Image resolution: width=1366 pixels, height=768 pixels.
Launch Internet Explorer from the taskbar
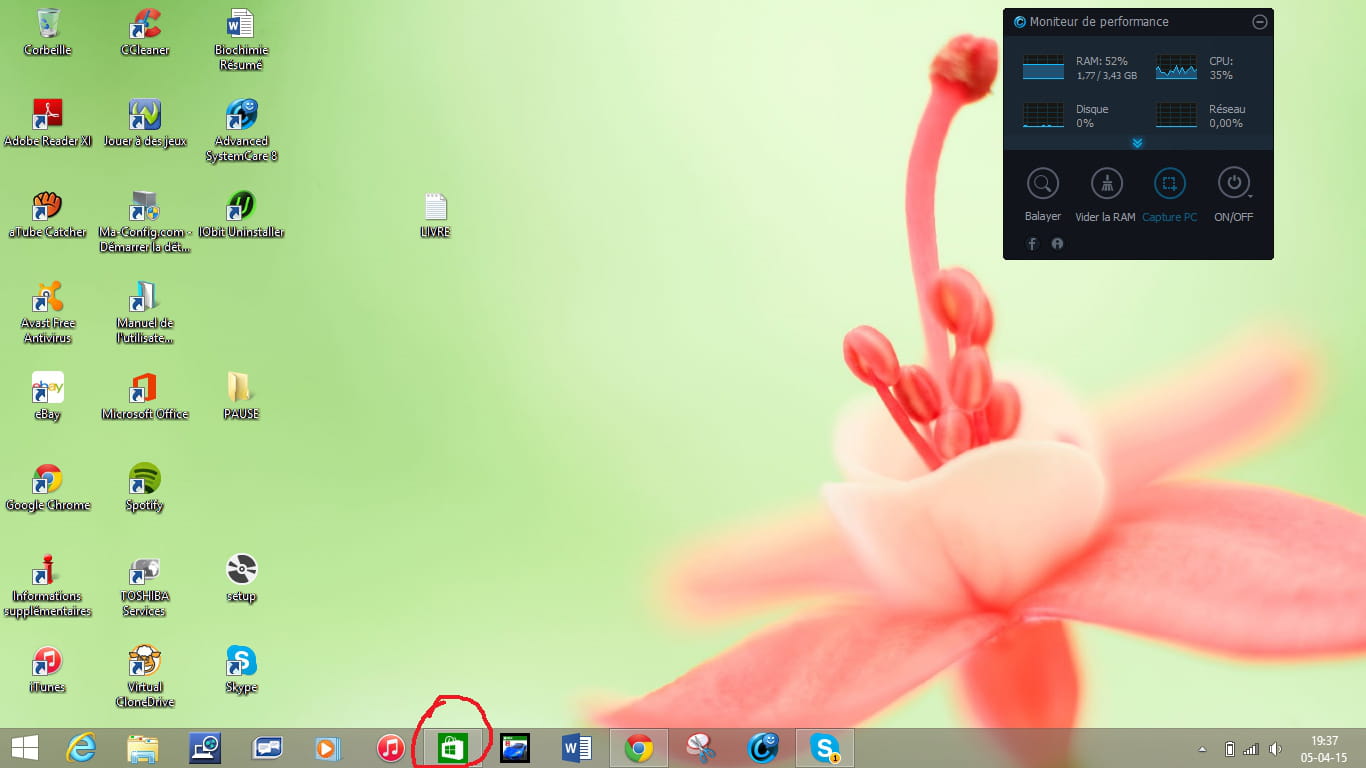(81, 748)
